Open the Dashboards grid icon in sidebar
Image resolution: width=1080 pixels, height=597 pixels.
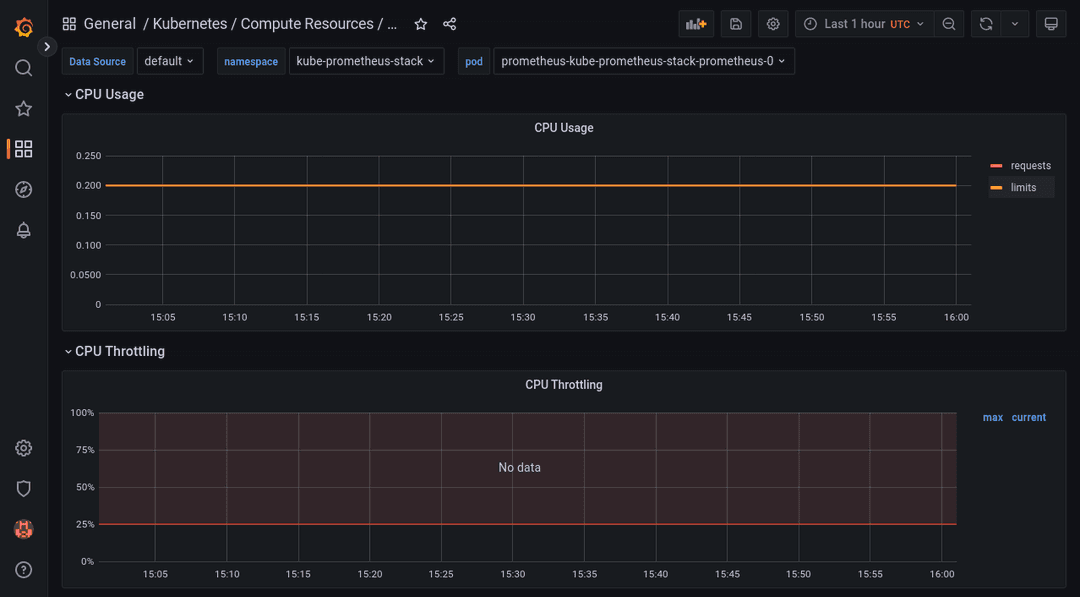[23, 148]
